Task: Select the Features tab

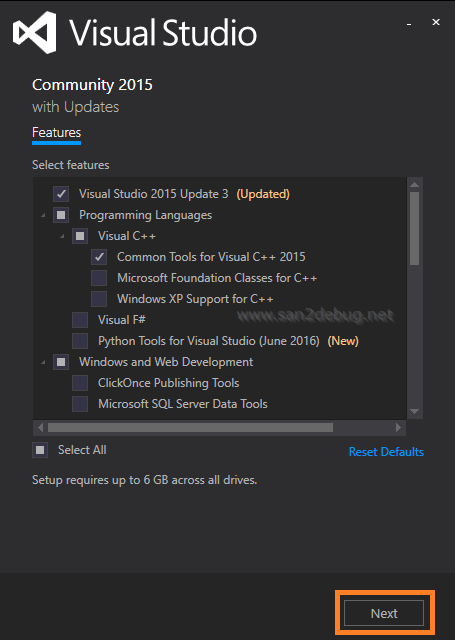Action: [x=56, y=133]
